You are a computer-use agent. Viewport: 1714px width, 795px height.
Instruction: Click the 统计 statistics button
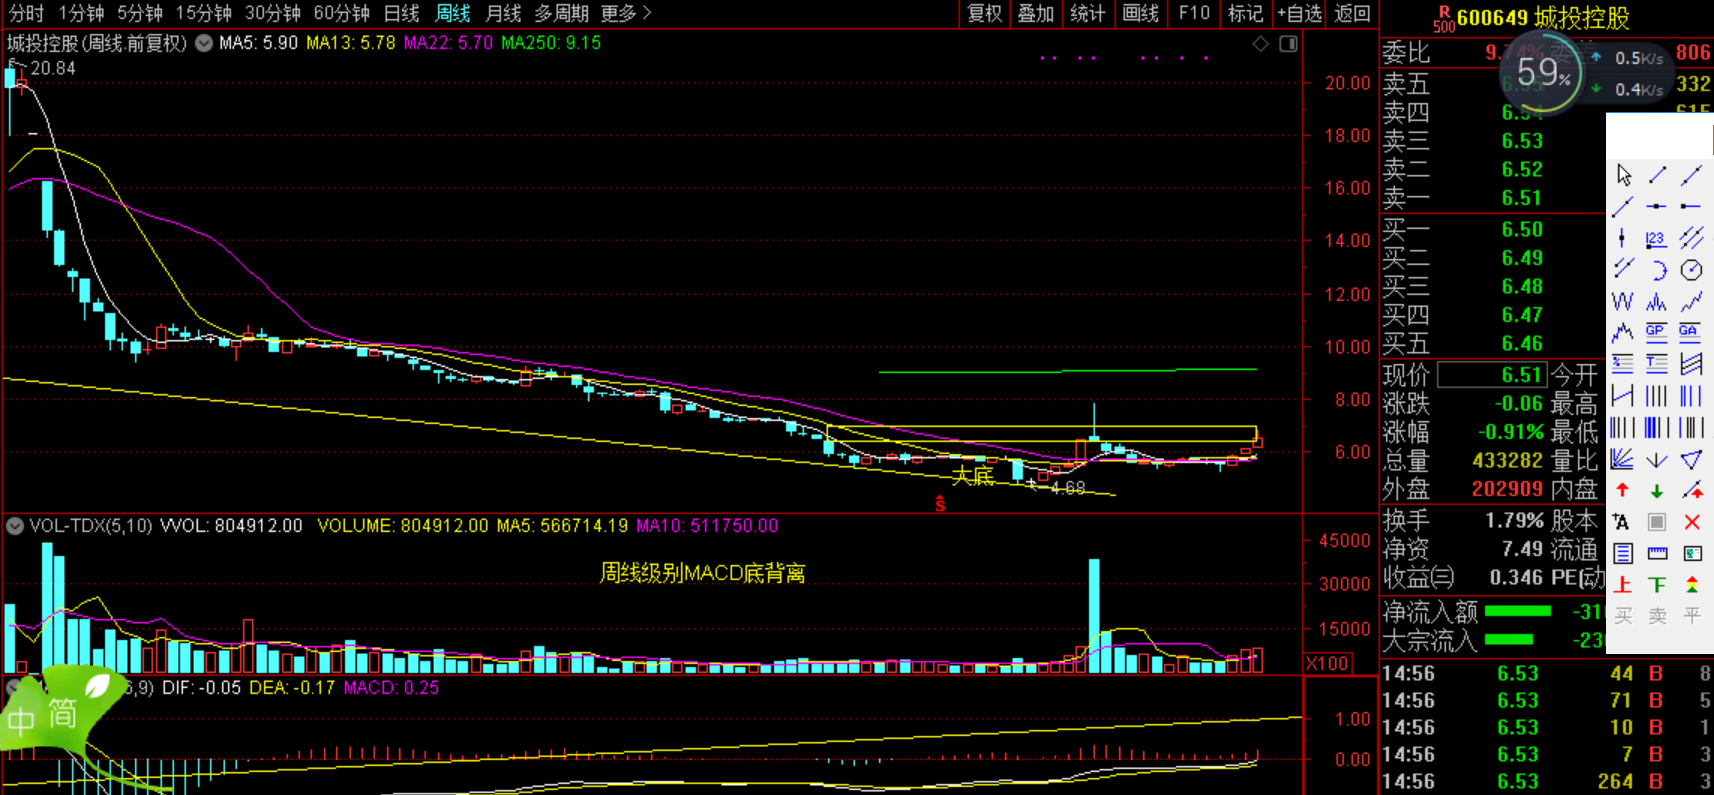(x=1088, y=13)
